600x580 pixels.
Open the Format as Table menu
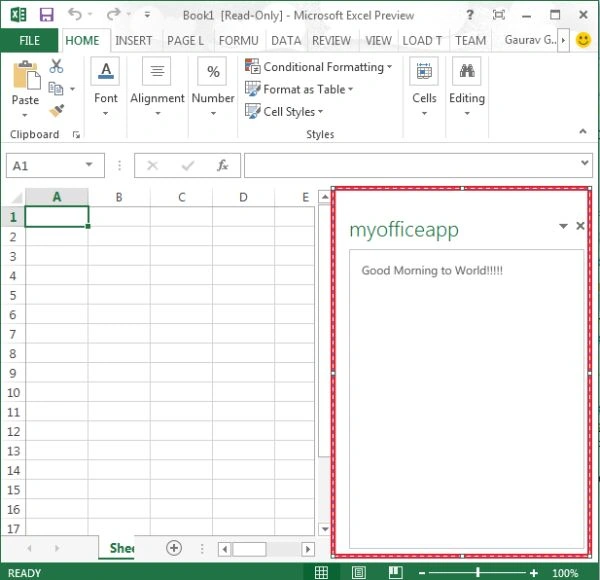point(299,89)
